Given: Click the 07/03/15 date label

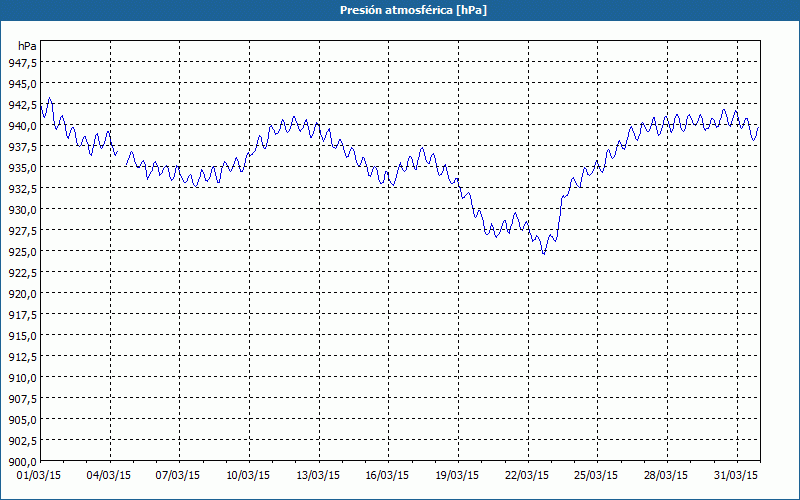Looking at the screenshot, I should point(178,476).
